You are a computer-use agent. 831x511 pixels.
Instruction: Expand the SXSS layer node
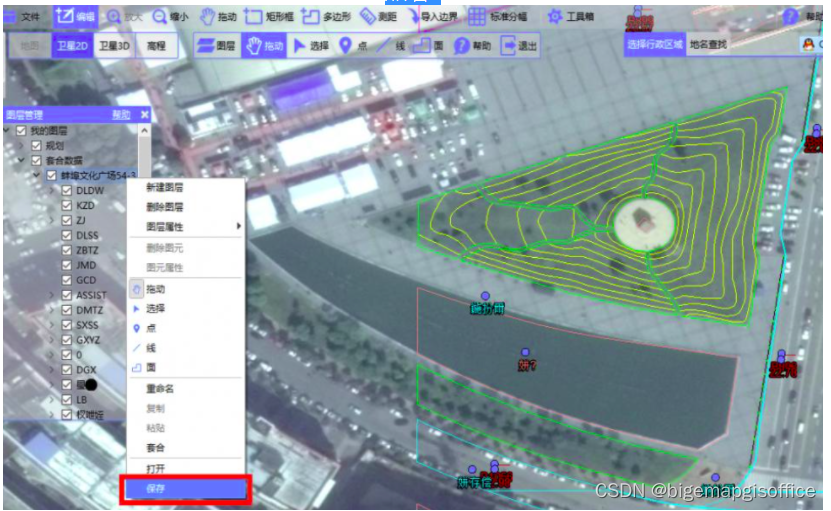52,325
